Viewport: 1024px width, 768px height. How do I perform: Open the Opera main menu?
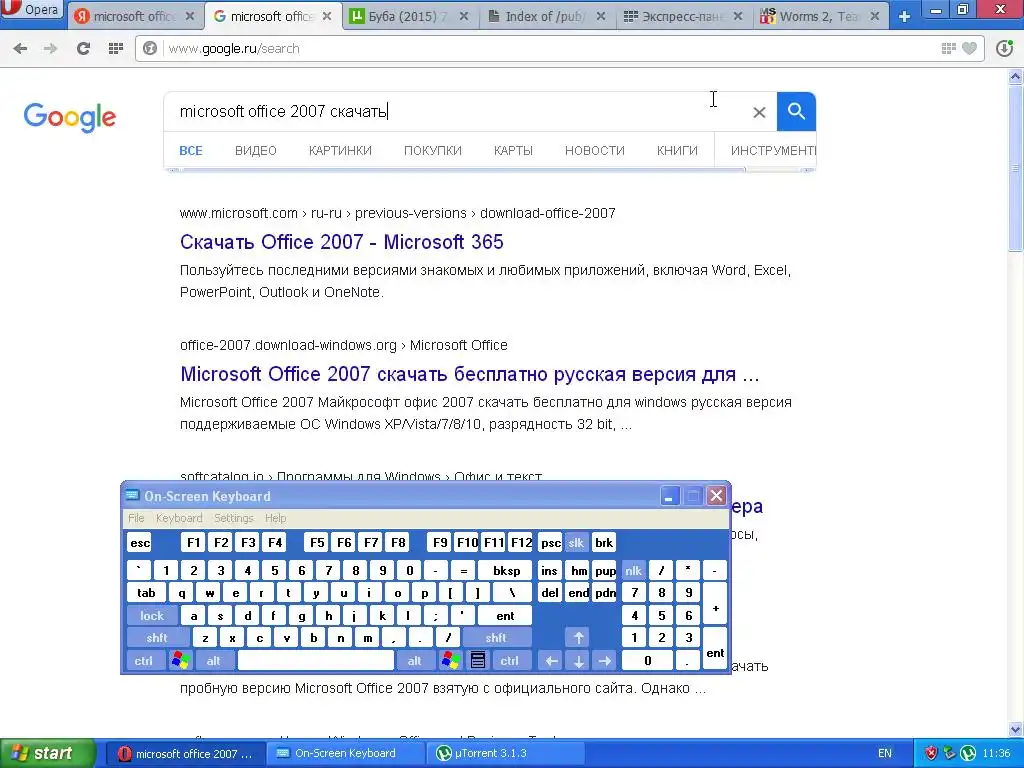point(31,10)
